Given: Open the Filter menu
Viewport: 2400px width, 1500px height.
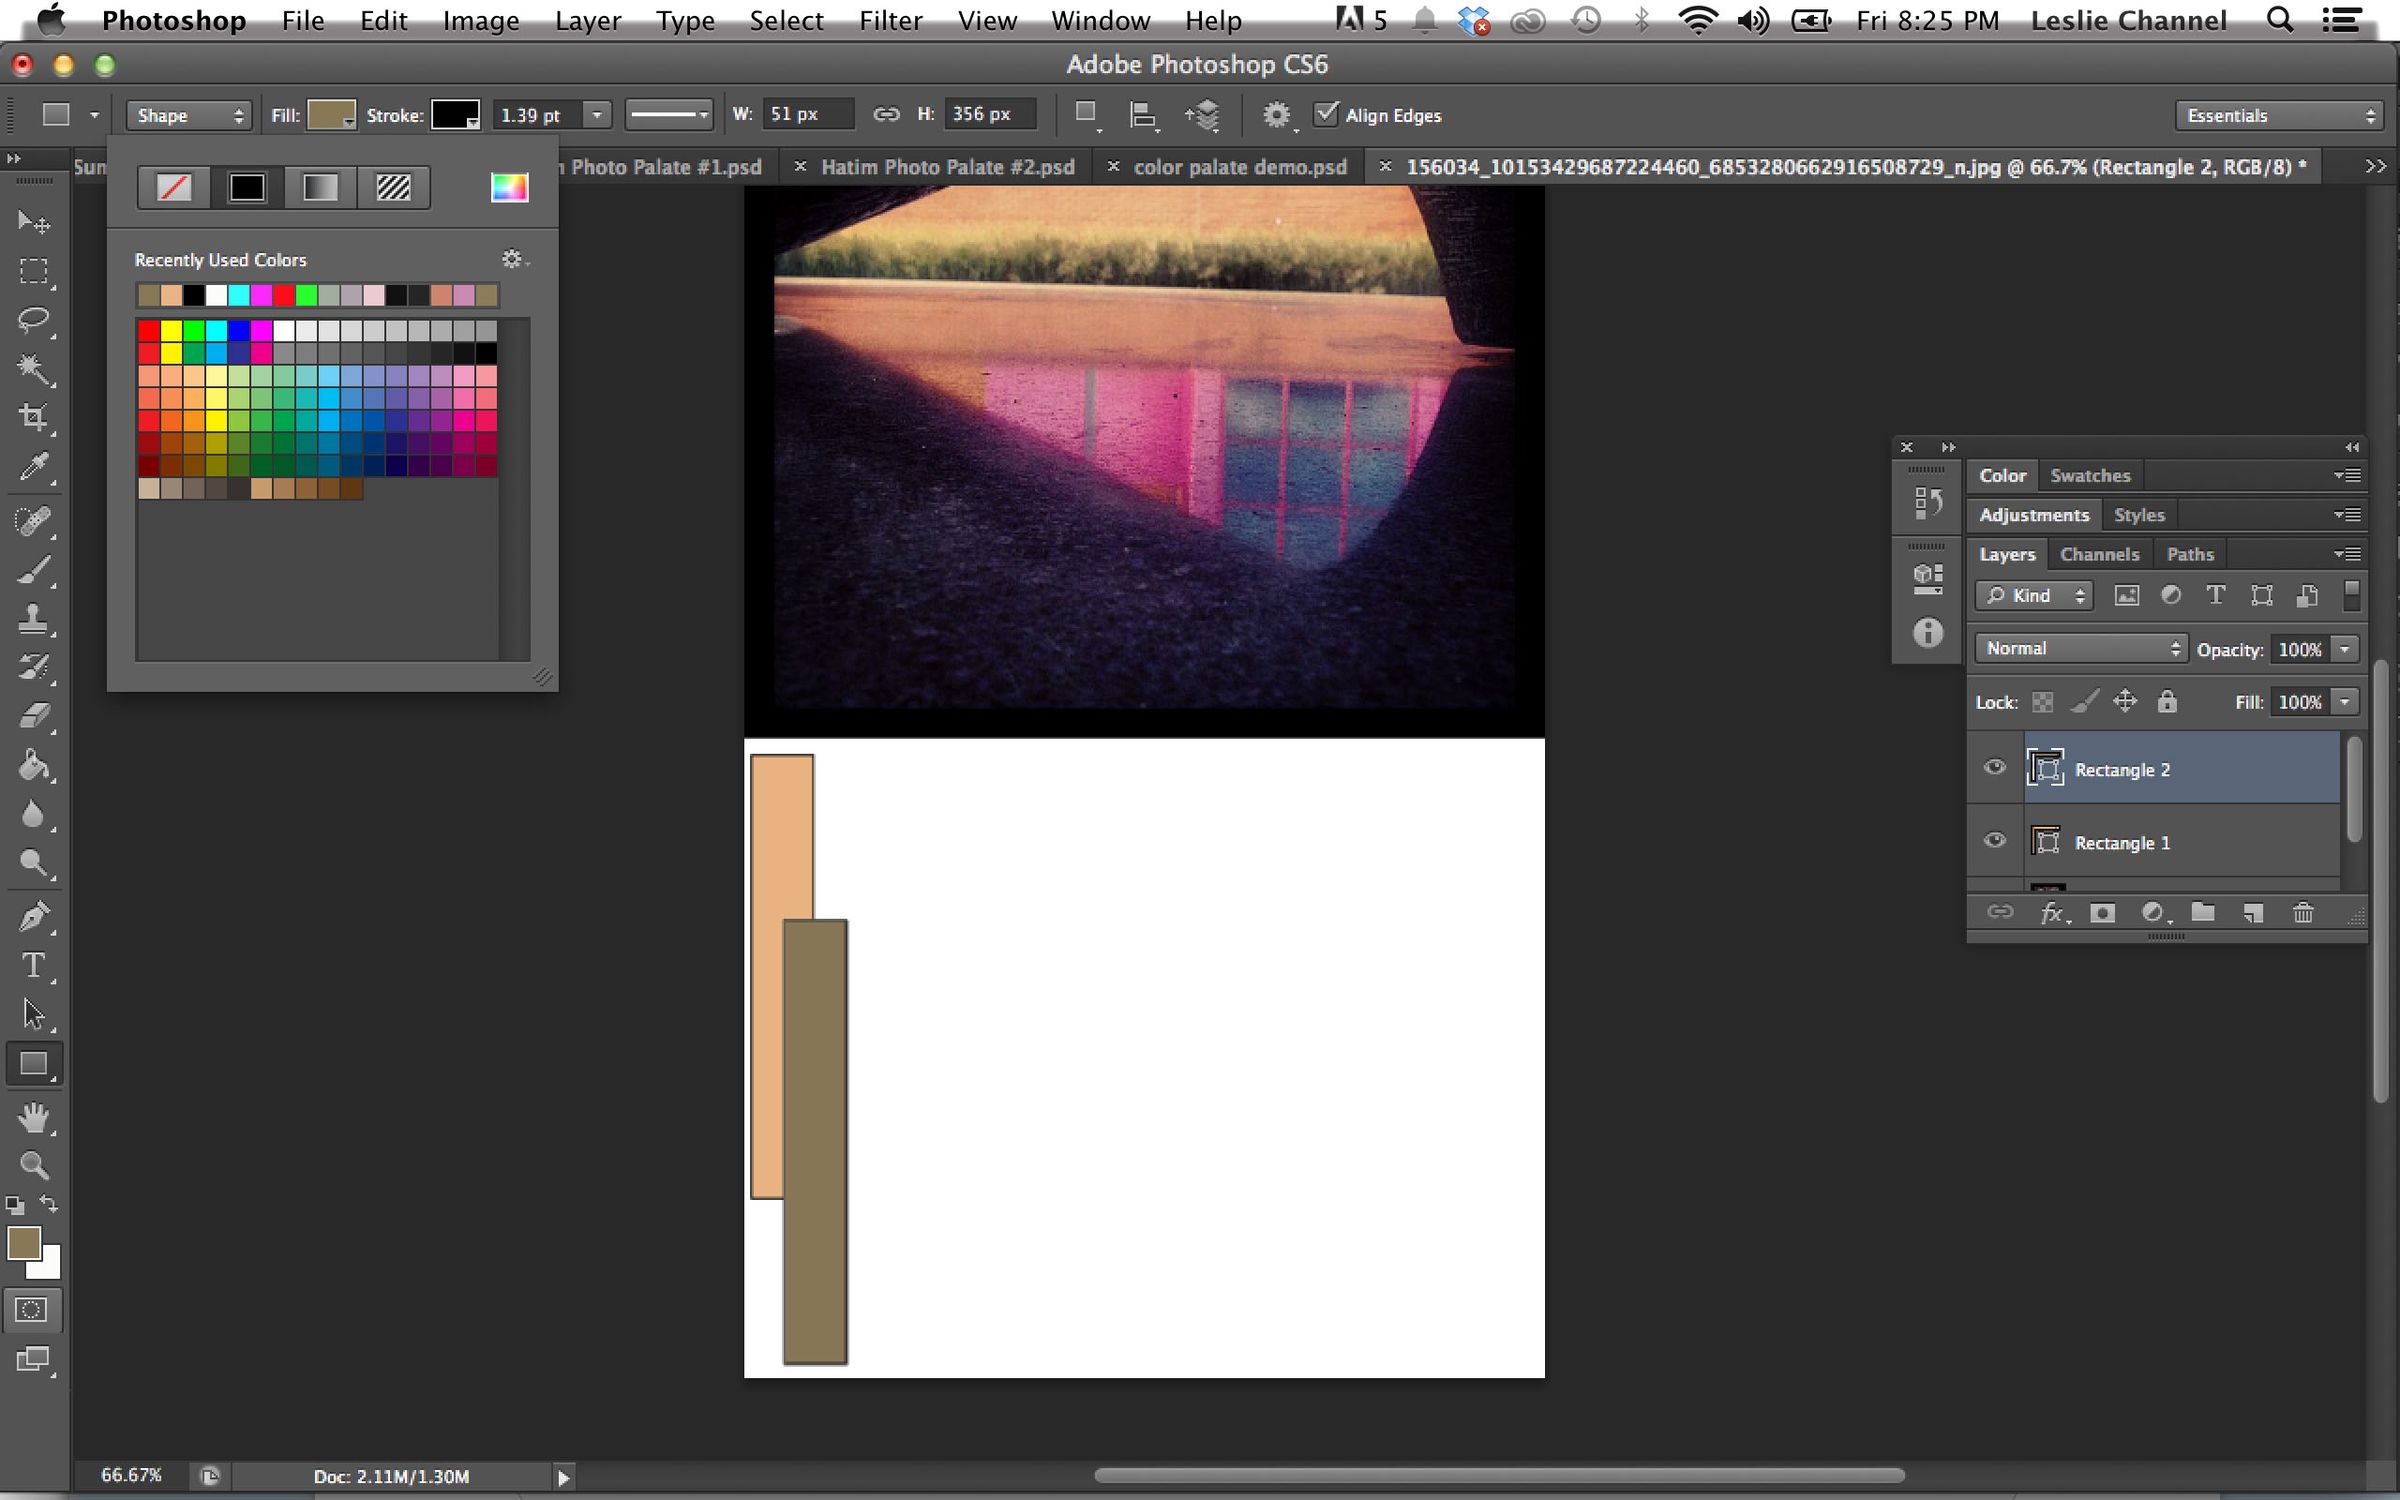Looking at the screenshot, I should [x=890, y=20].
